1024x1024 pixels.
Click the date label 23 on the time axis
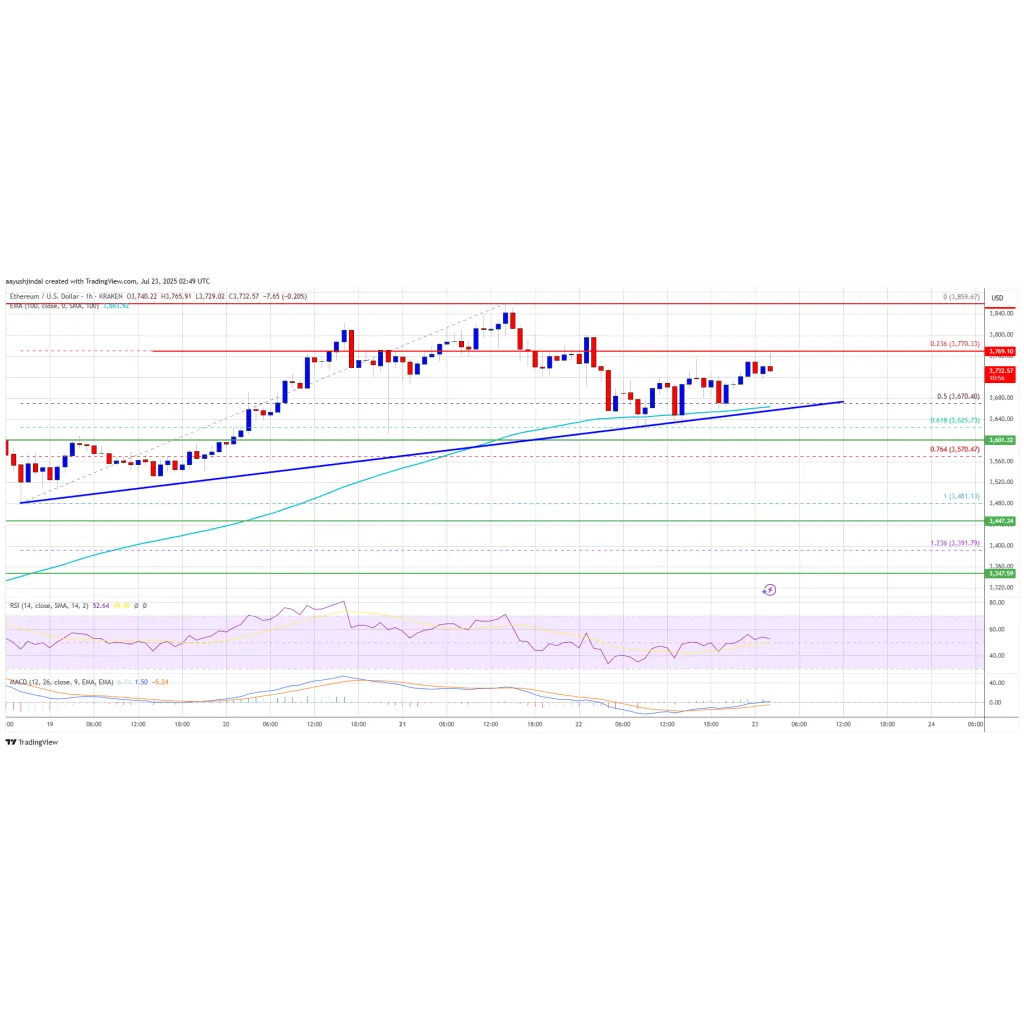[755, 724]
